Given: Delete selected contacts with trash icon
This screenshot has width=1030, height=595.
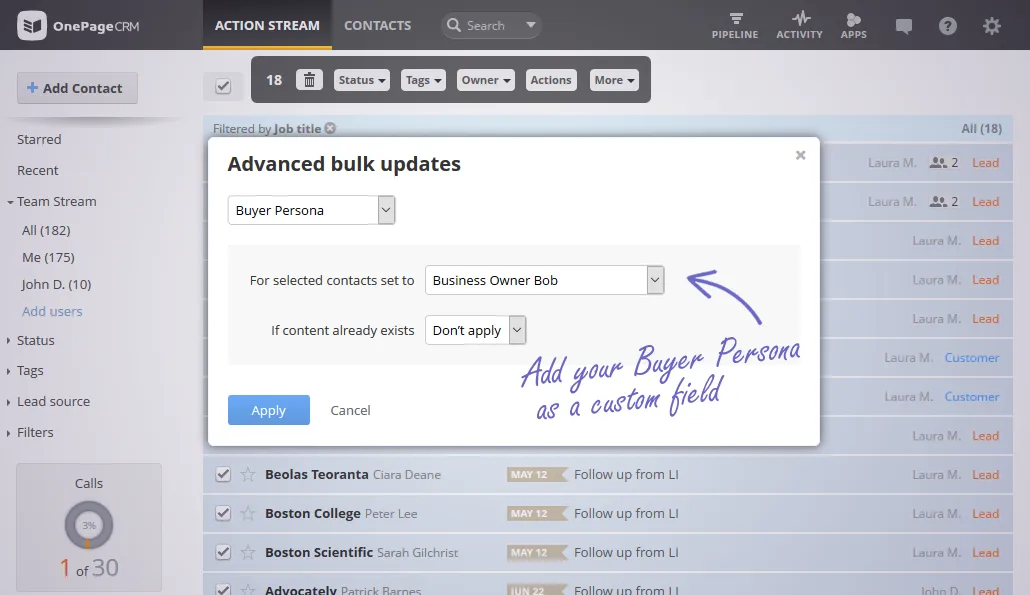Looking at the screenshot, I should click(309, 80).
